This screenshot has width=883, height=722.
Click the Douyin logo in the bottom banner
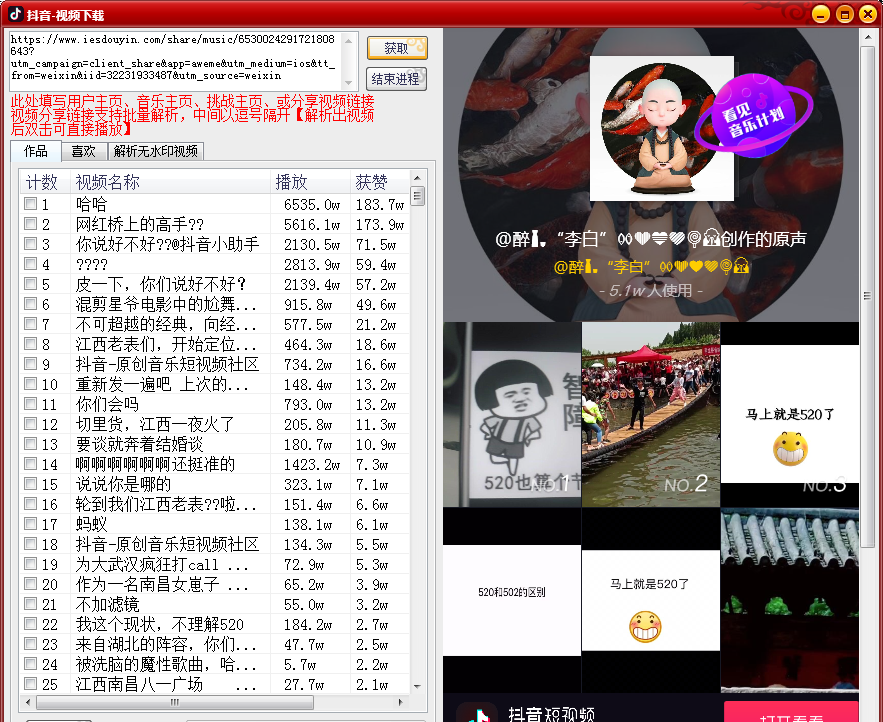pos(477,712)
